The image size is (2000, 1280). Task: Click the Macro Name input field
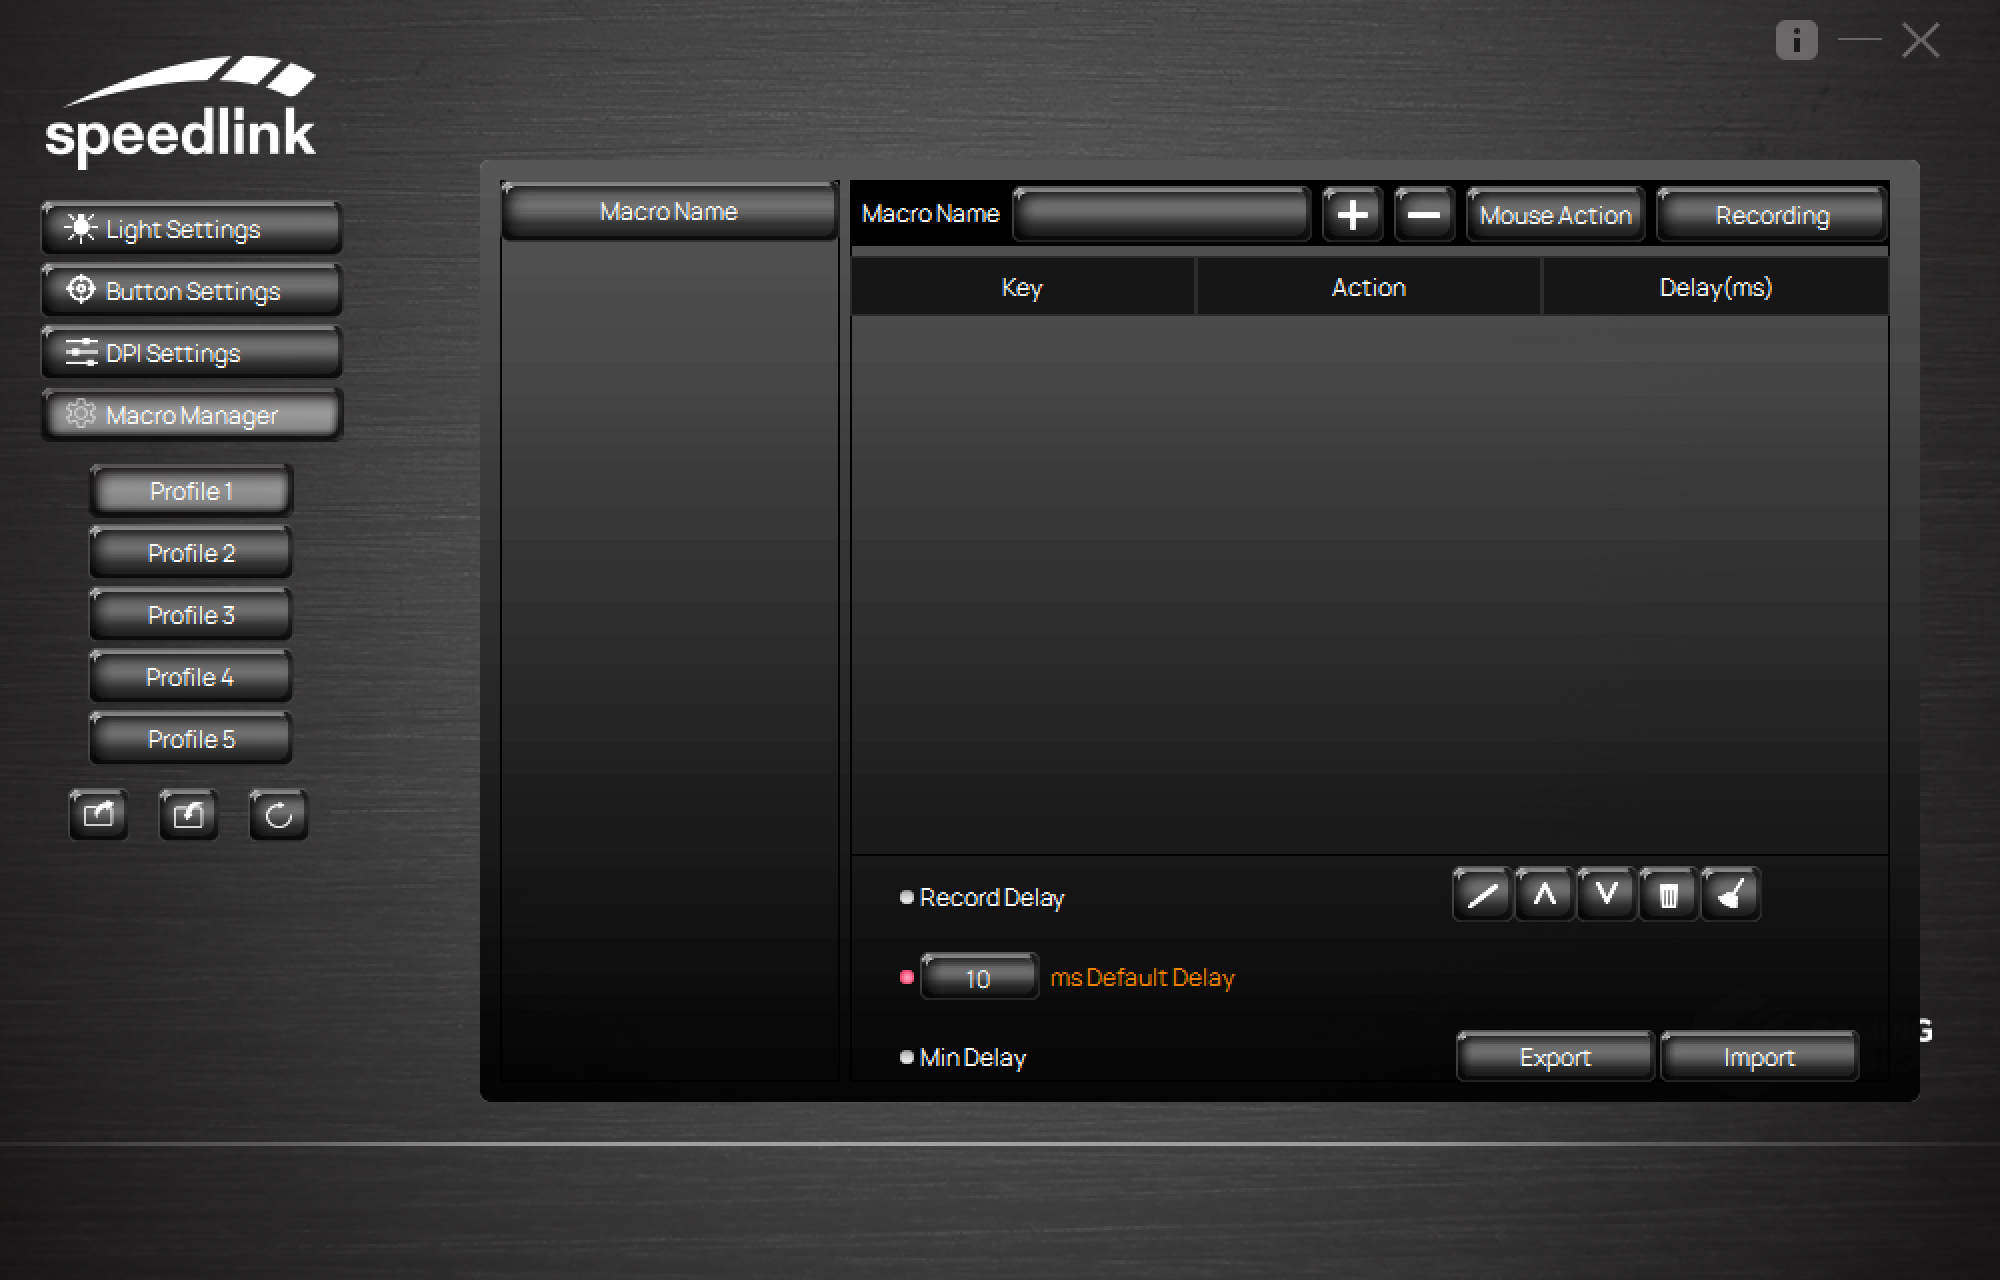tap(1161, 213)
